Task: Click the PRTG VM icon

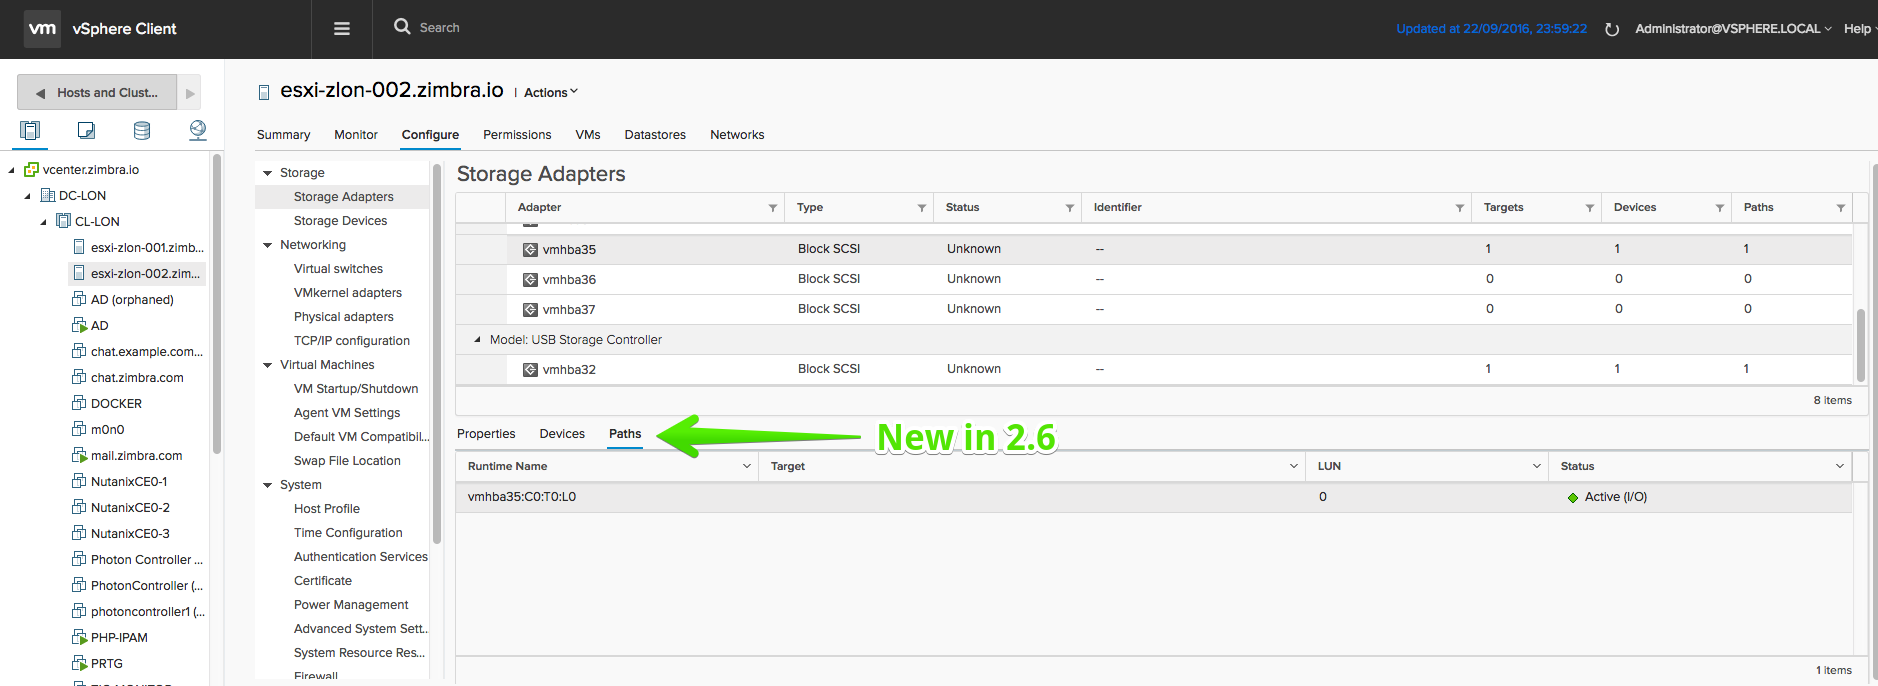Action: pyautogui.click(x=79, y=663)
